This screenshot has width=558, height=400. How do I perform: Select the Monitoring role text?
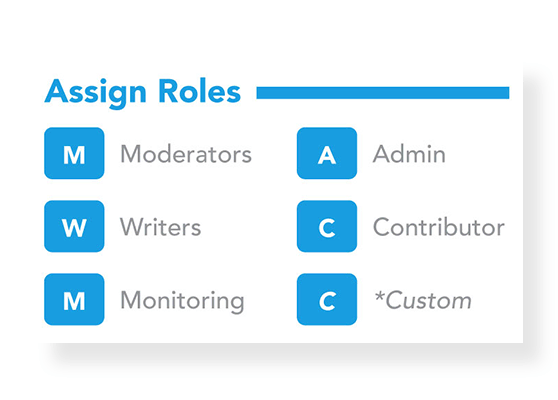(x=183, y=302)
